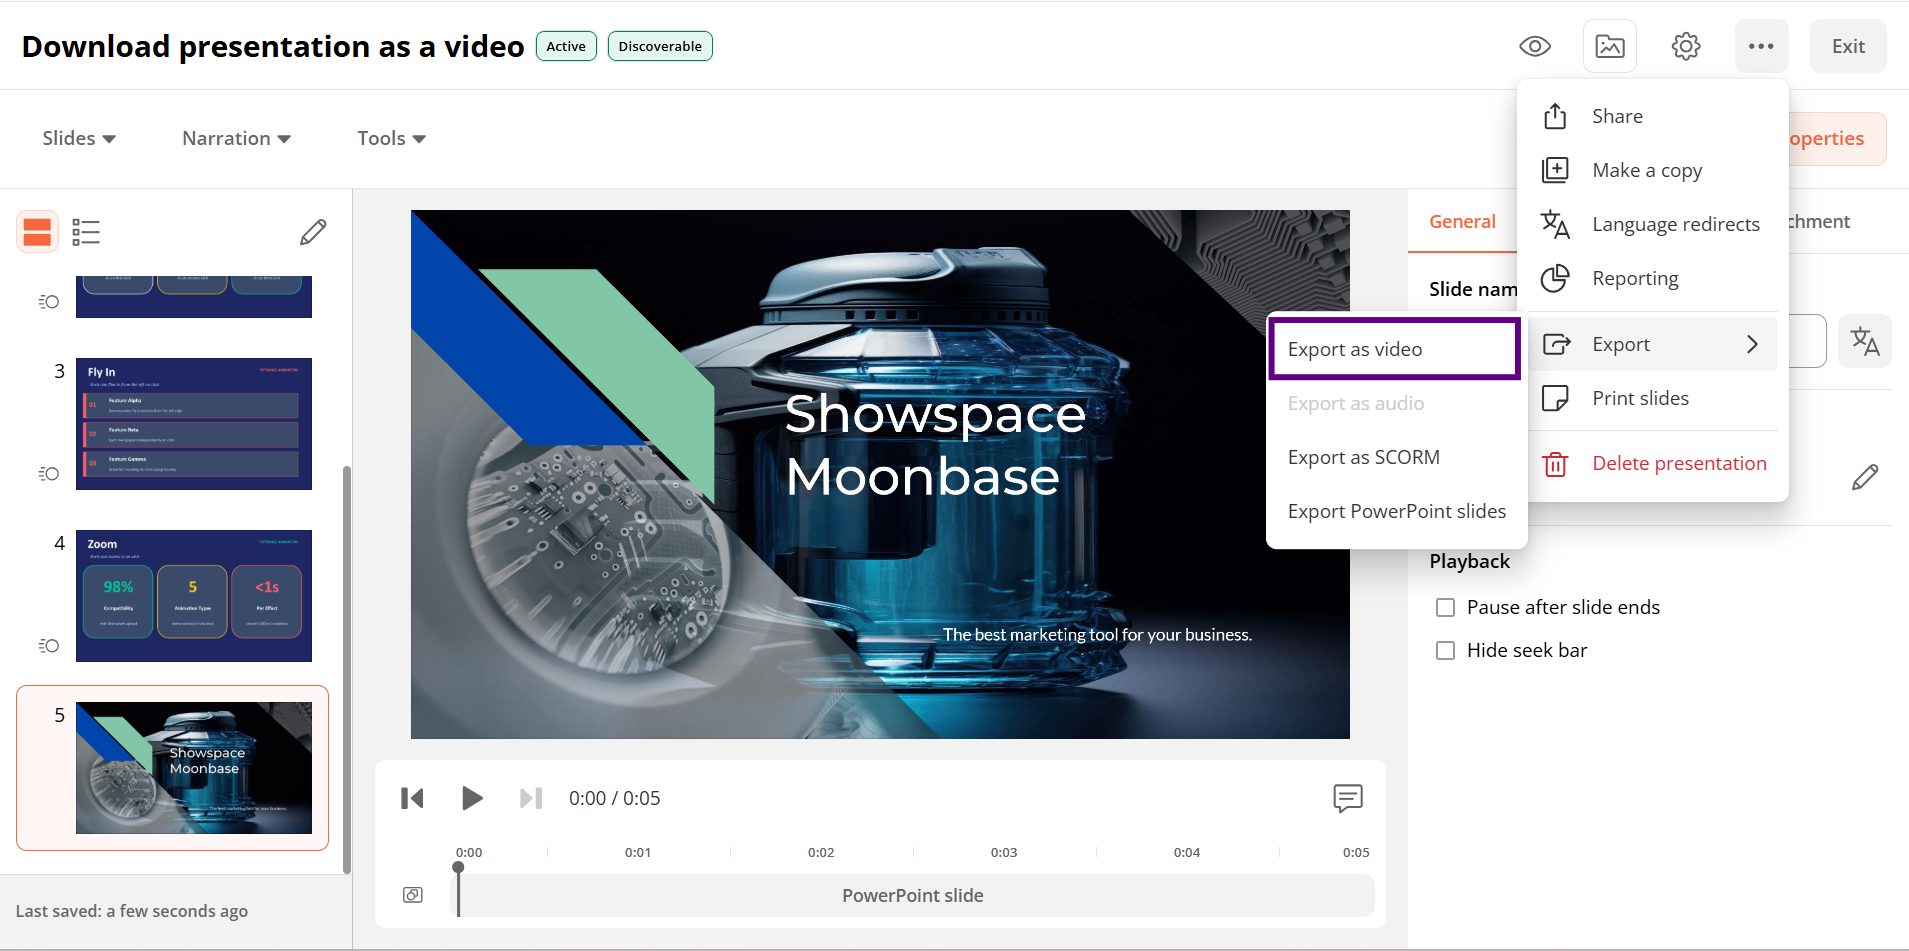Click the notes icon beside slide 3
This screenshot has width=1909, height=951.
coord(49,474)
